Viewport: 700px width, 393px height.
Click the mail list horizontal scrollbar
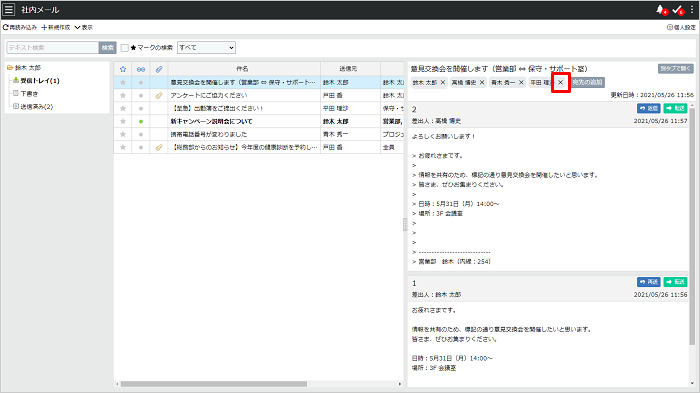click(214, 384)
